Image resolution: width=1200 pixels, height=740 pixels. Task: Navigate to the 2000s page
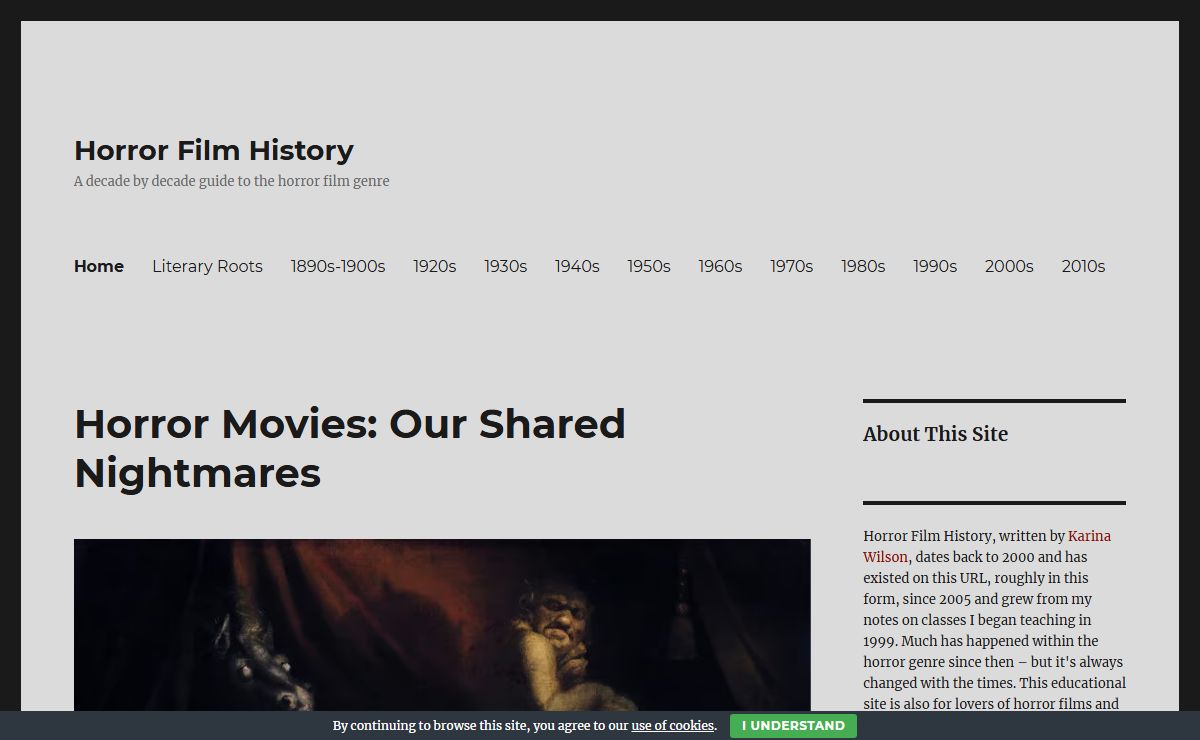click(1009, 266)
